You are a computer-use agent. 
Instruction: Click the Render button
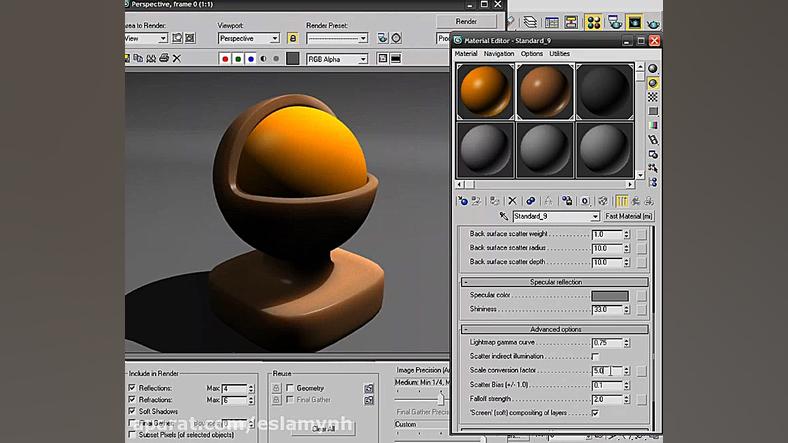[466, 21]
